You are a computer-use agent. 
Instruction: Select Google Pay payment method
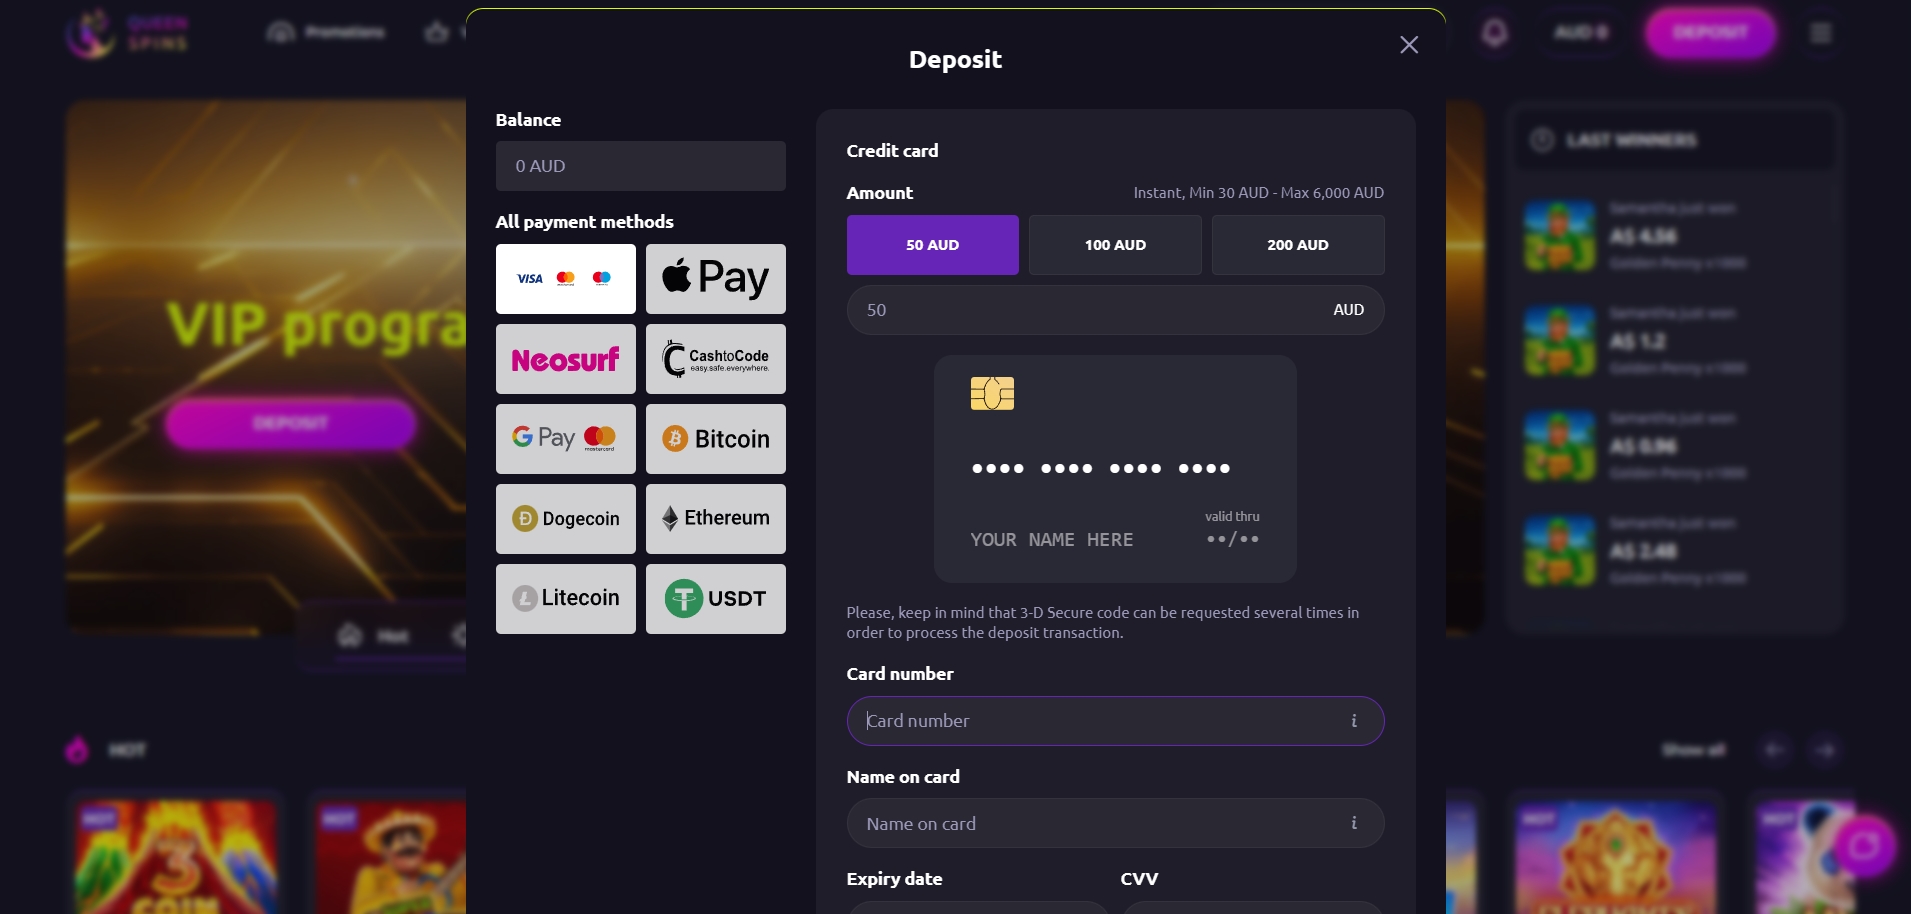click(x=565, y=439)
